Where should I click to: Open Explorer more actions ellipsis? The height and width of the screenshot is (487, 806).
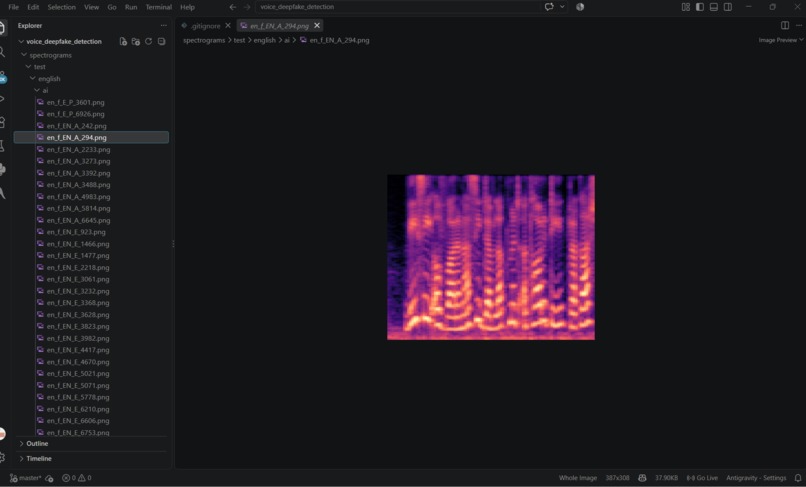[163, 25]
